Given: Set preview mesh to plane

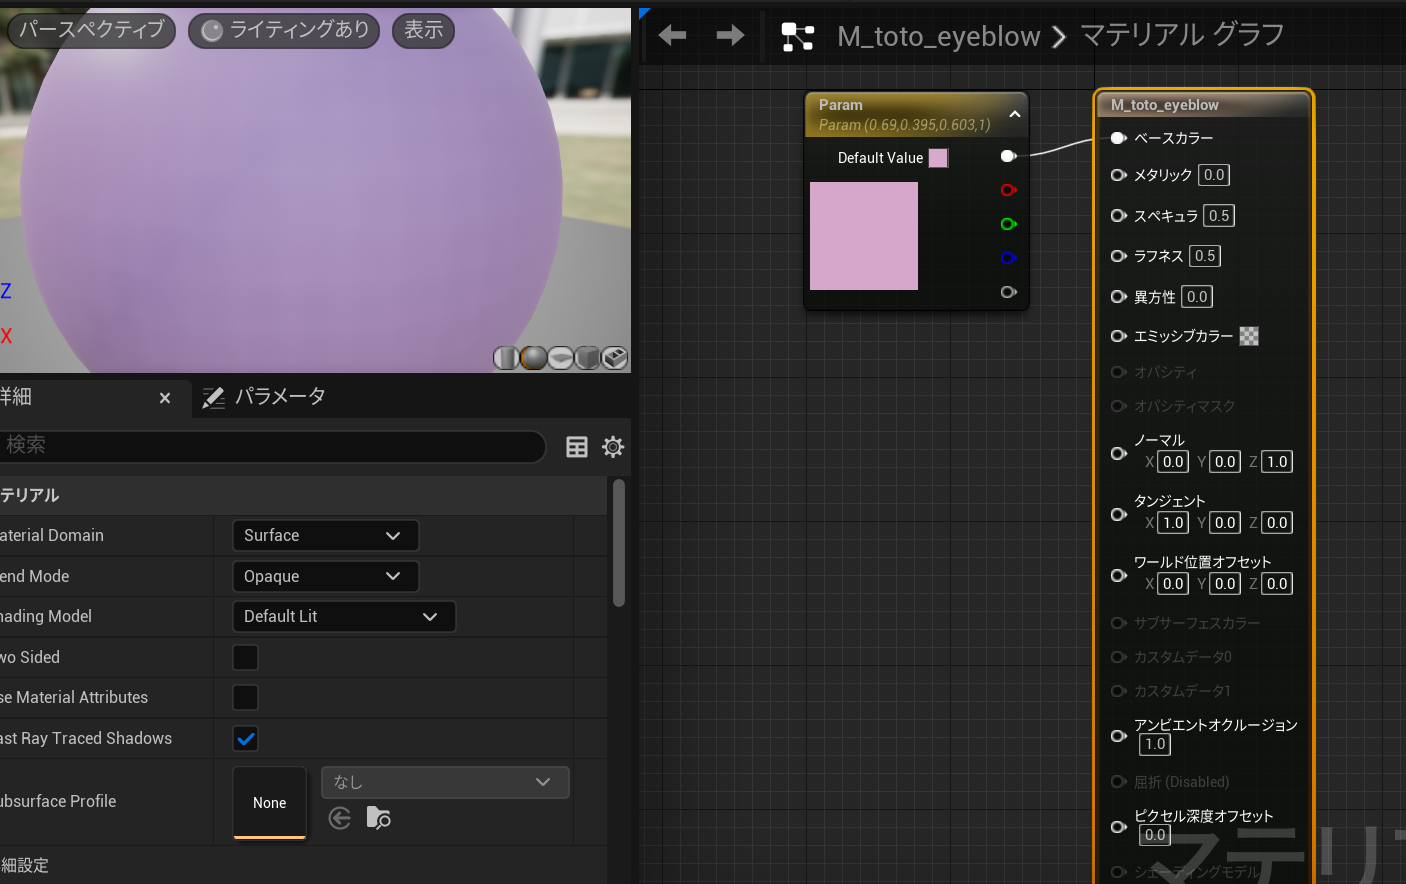Looking at the screenshot, I should [560, 358].
